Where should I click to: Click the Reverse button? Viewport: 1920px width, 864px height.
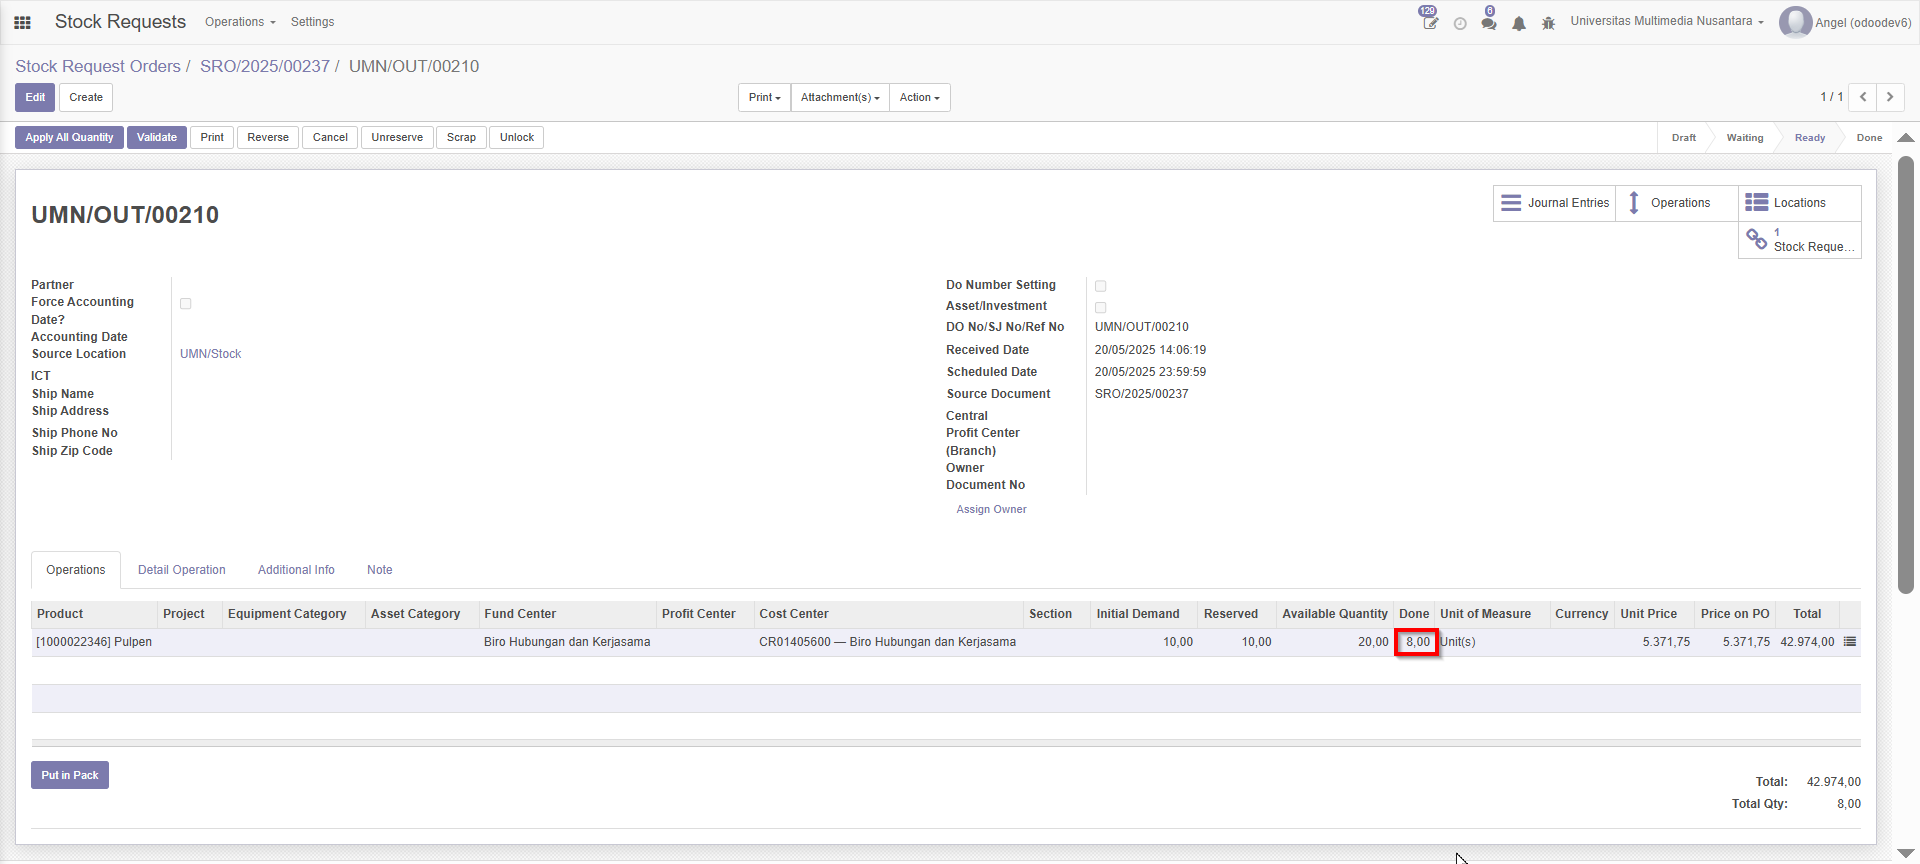(x=268, y=137)
